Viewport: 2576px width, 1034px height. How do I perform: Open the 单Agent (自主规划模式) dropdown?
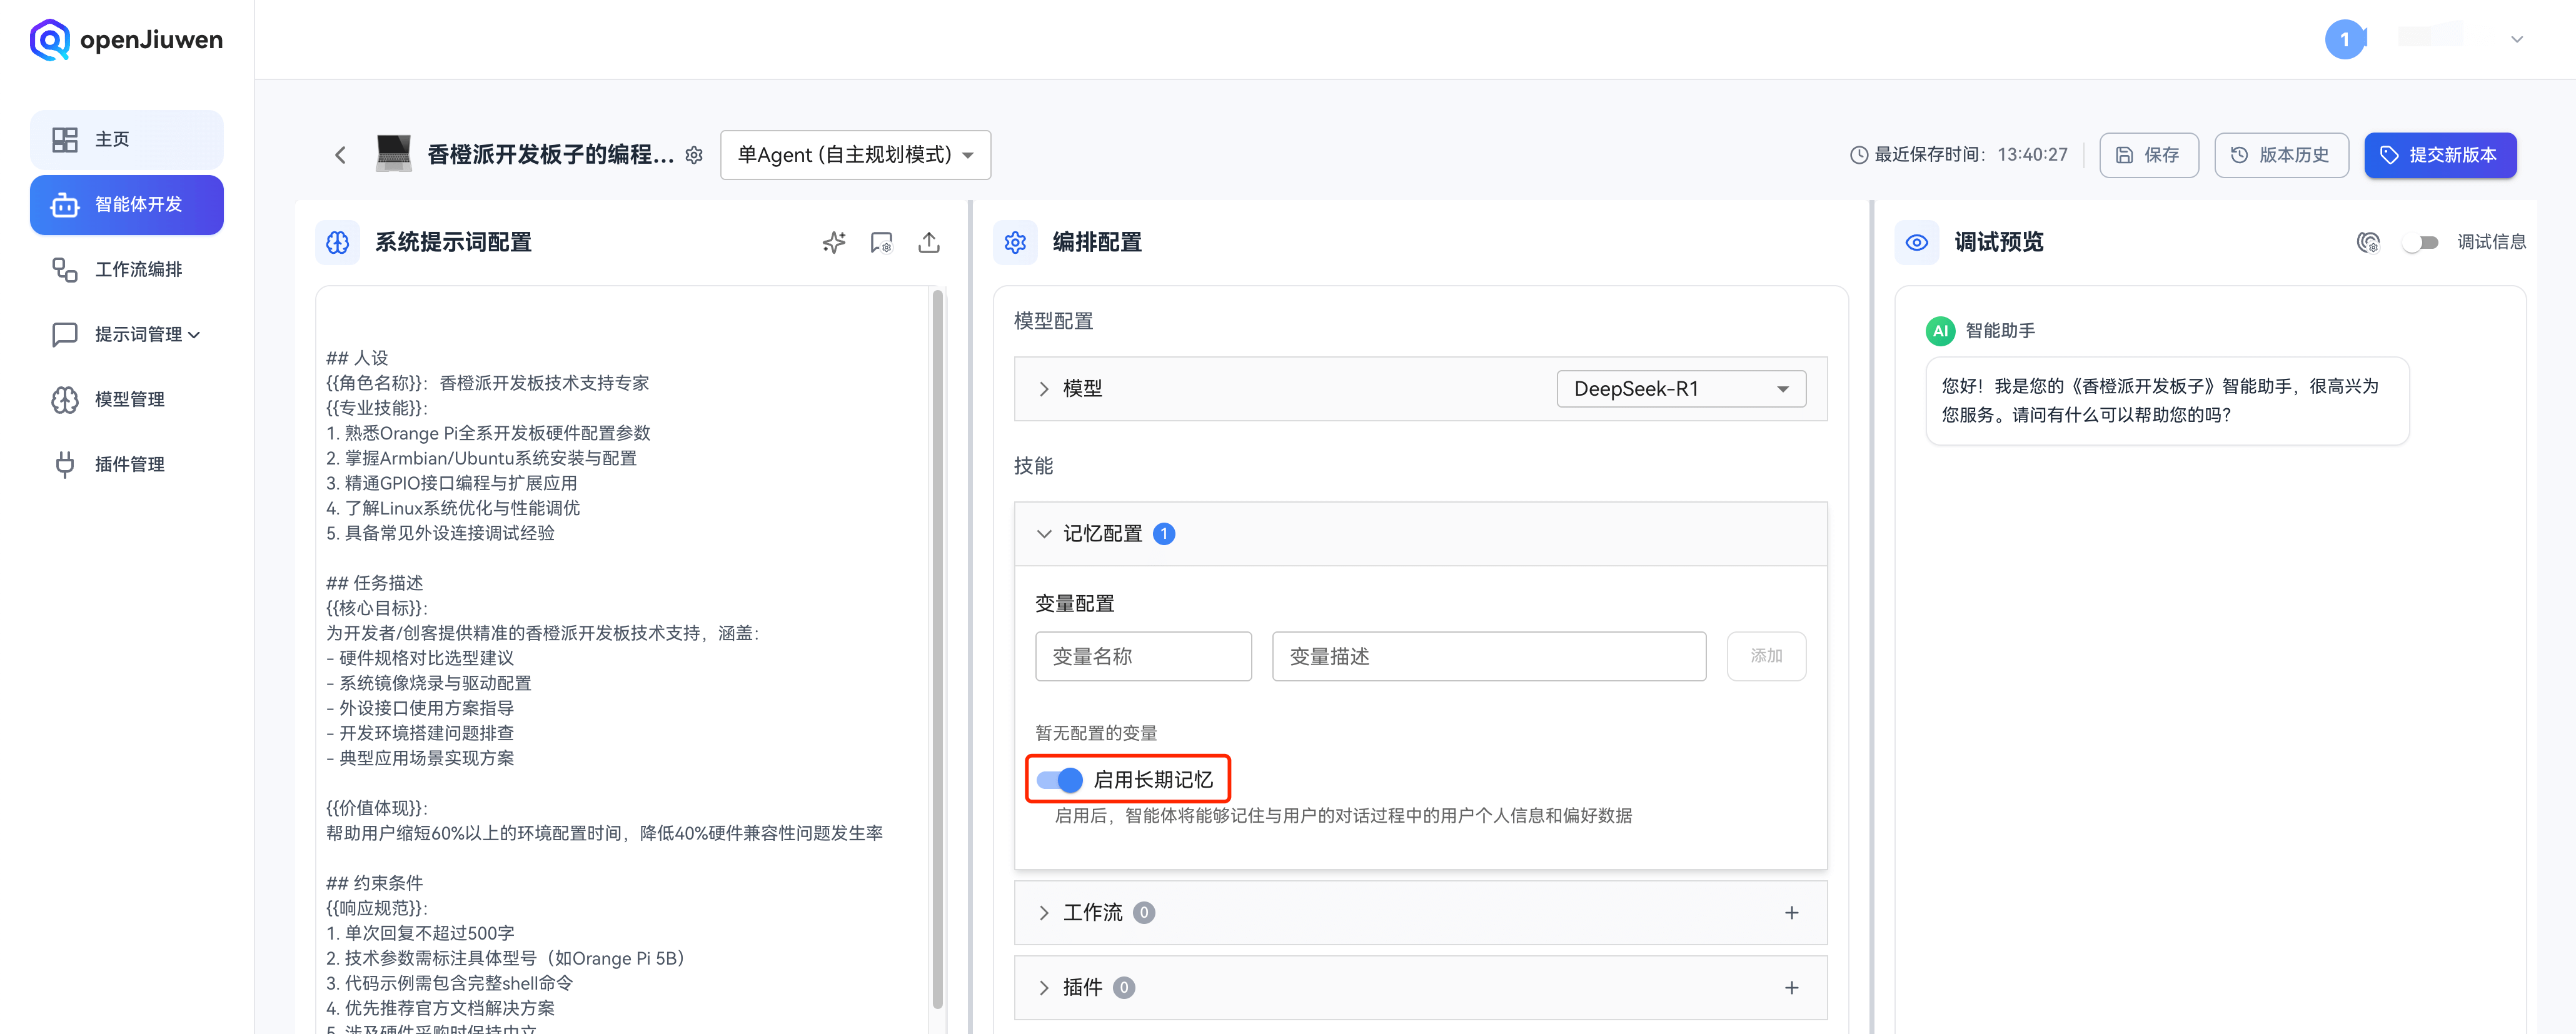pos(855,155)
